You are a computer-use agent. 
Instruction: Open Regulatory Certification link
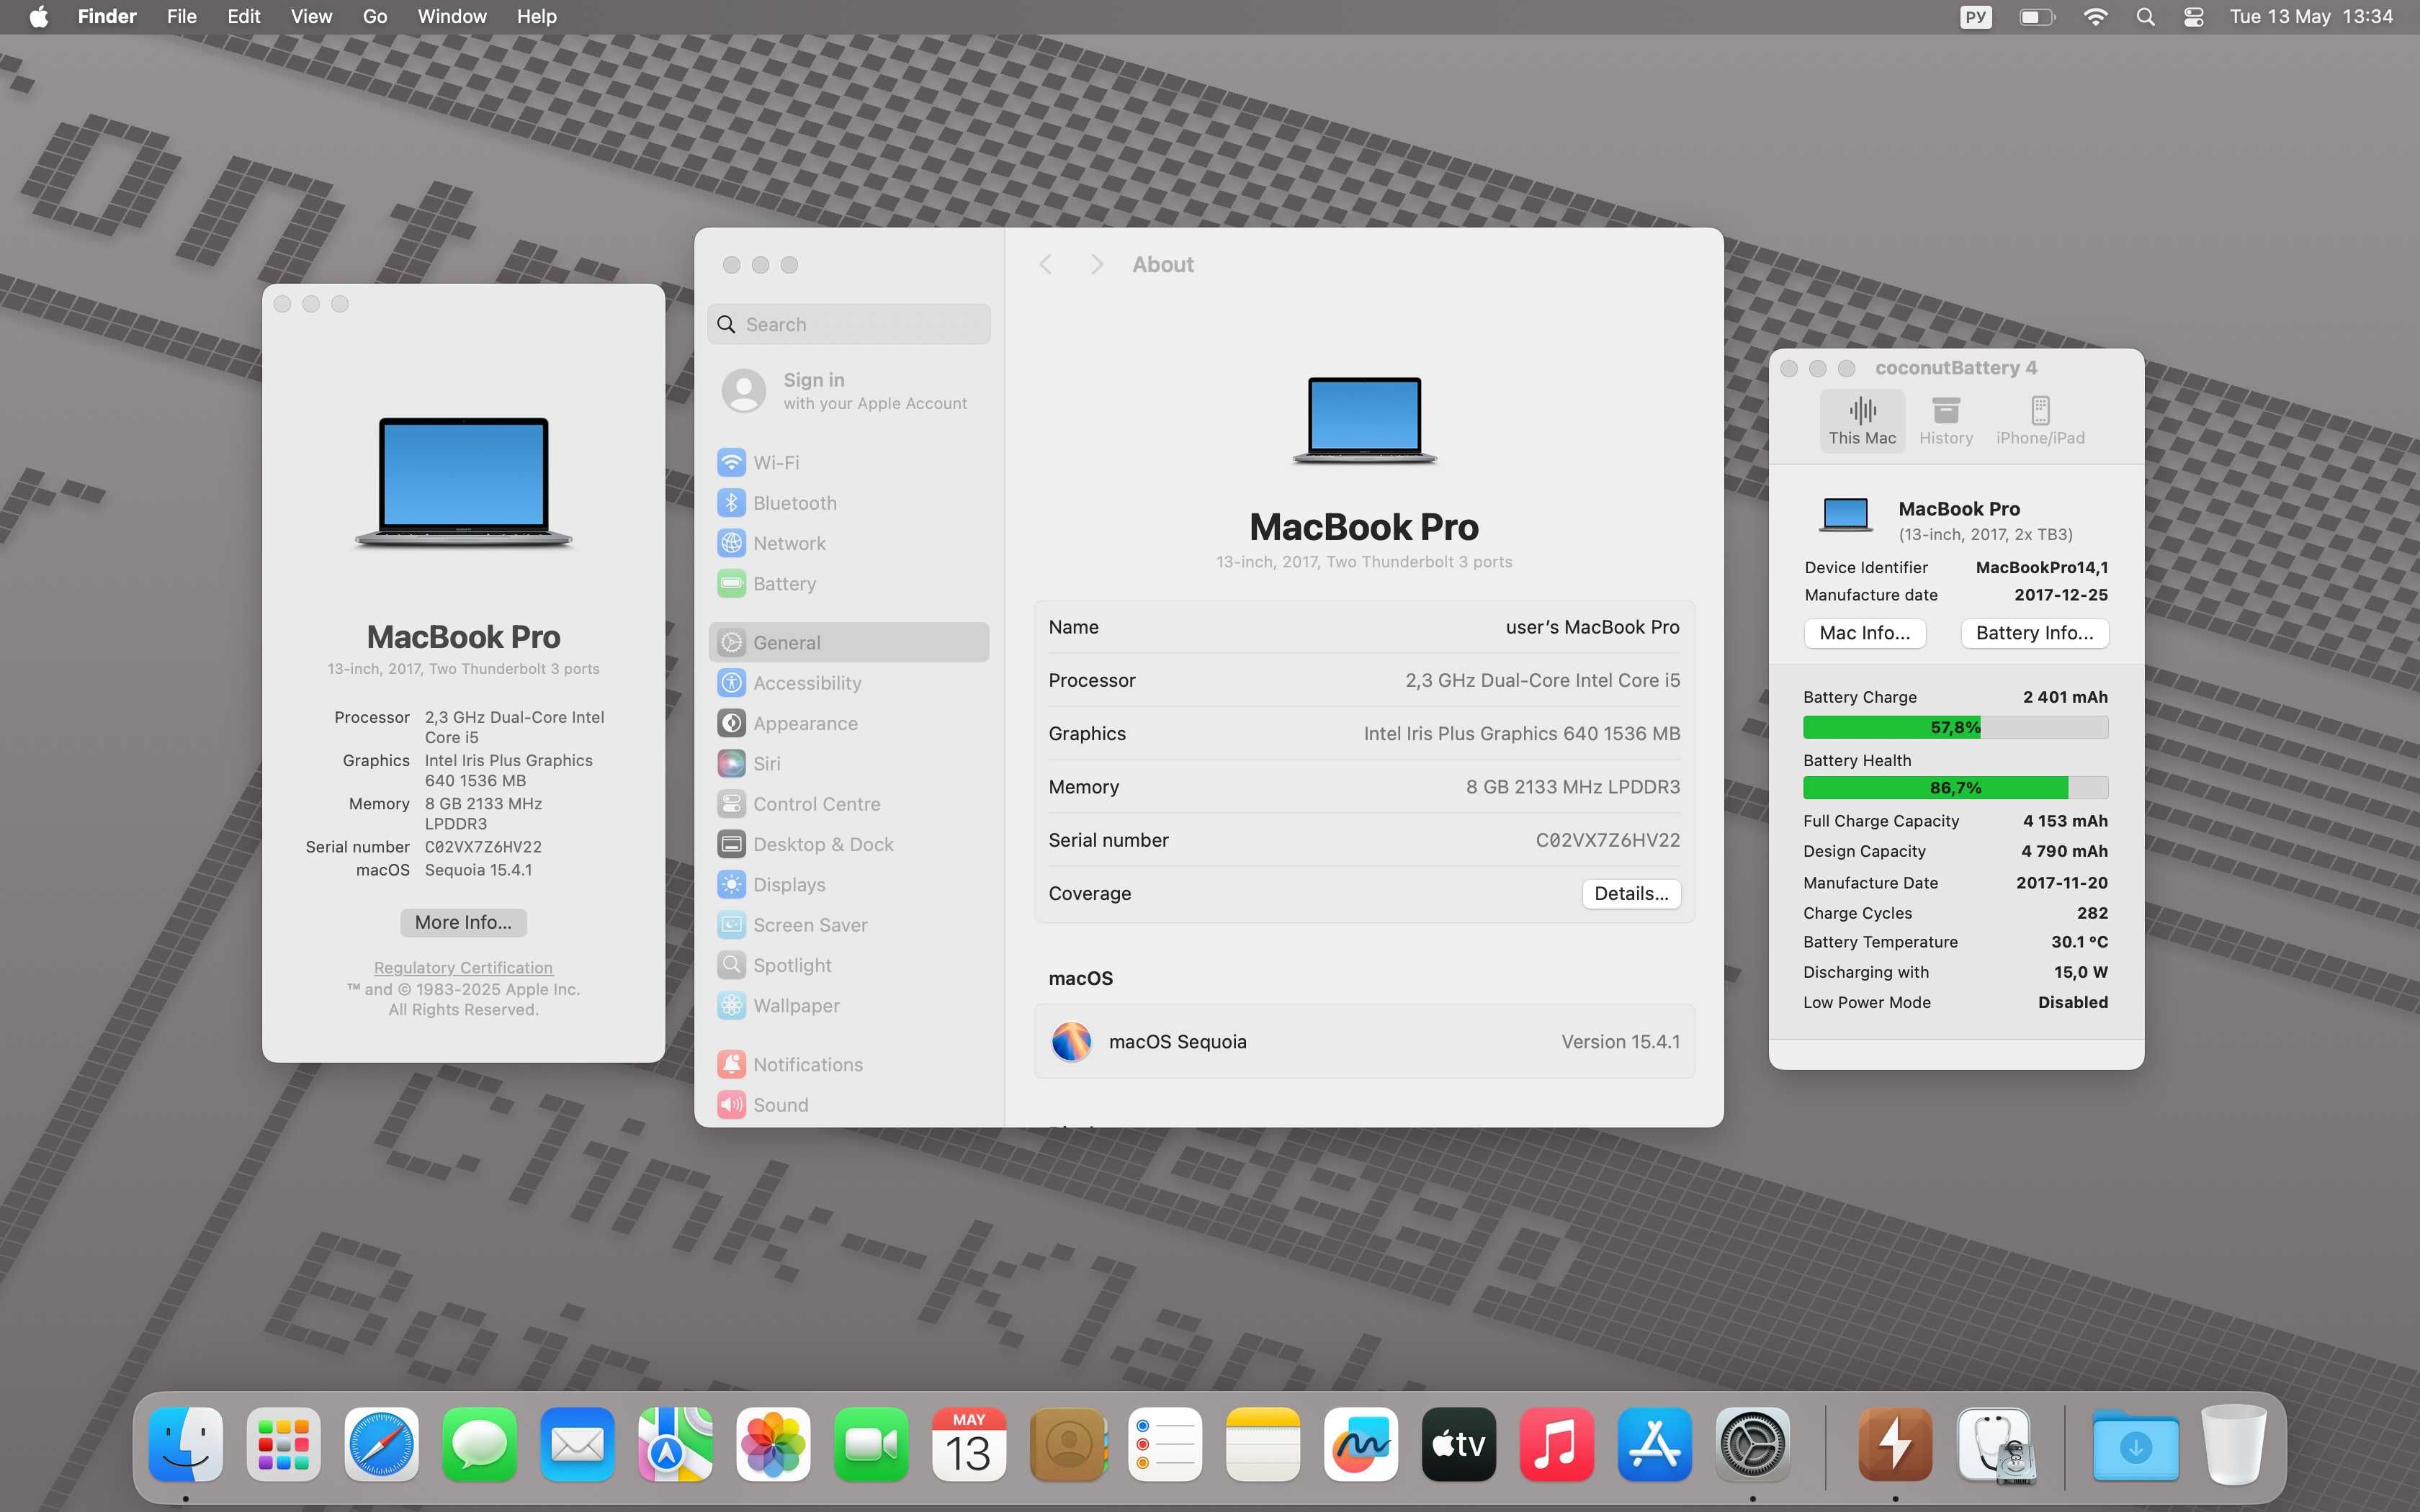(463, 967)
